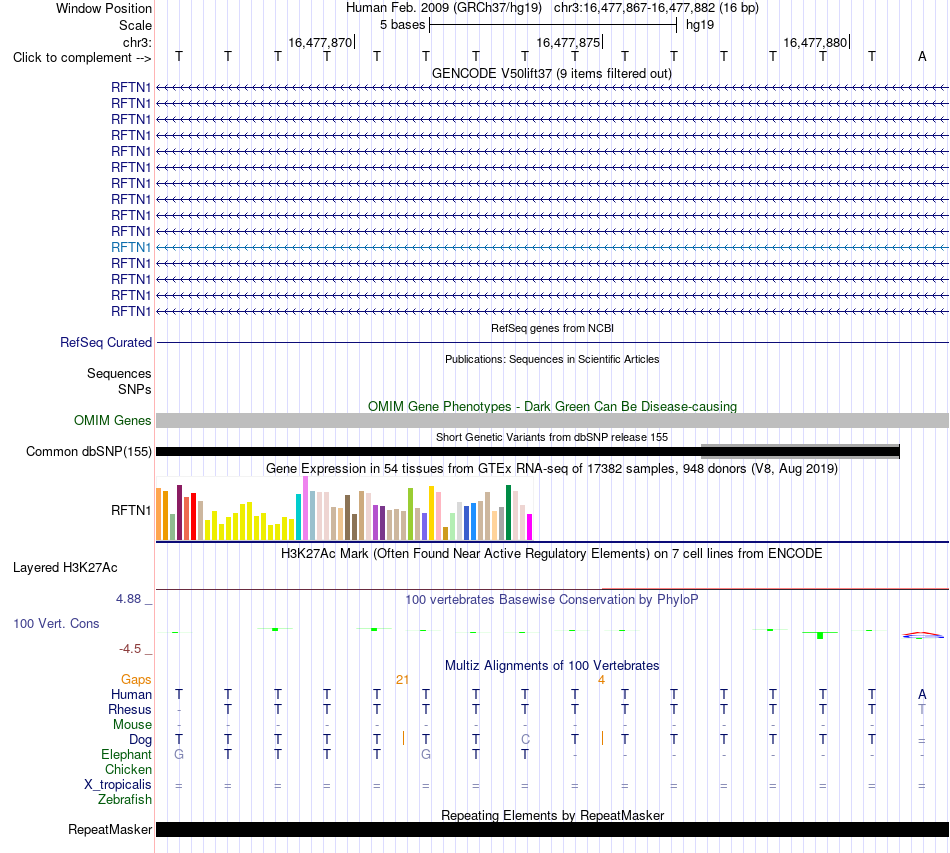Image resolution: width=950 pixels, height=853 pixels.
Task: Open 'Short Genetic Variants from dbSNP release 155'
Action: [x=552, y=437]
